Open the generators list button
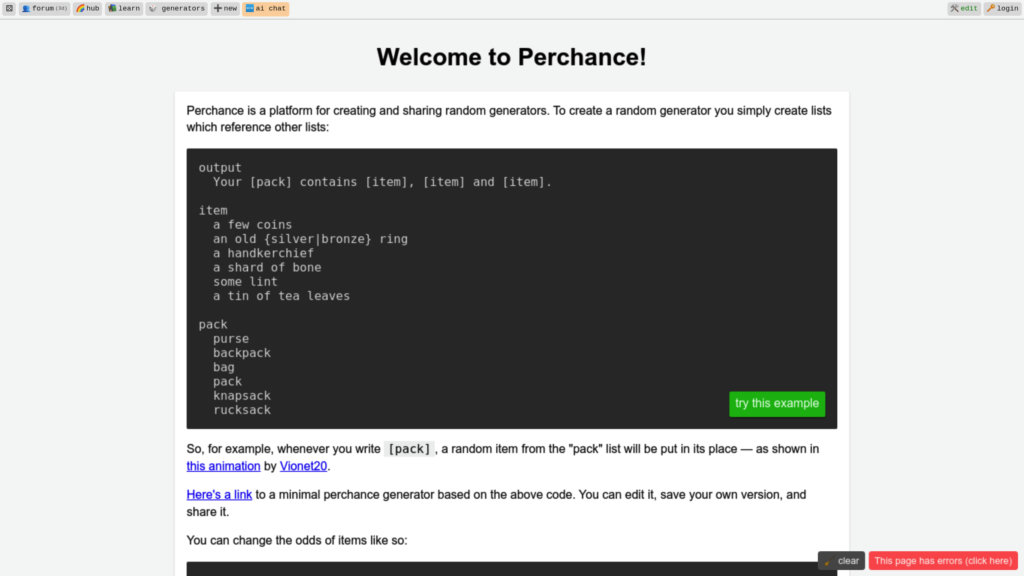The image size is (1024, 576). (176, 8)
